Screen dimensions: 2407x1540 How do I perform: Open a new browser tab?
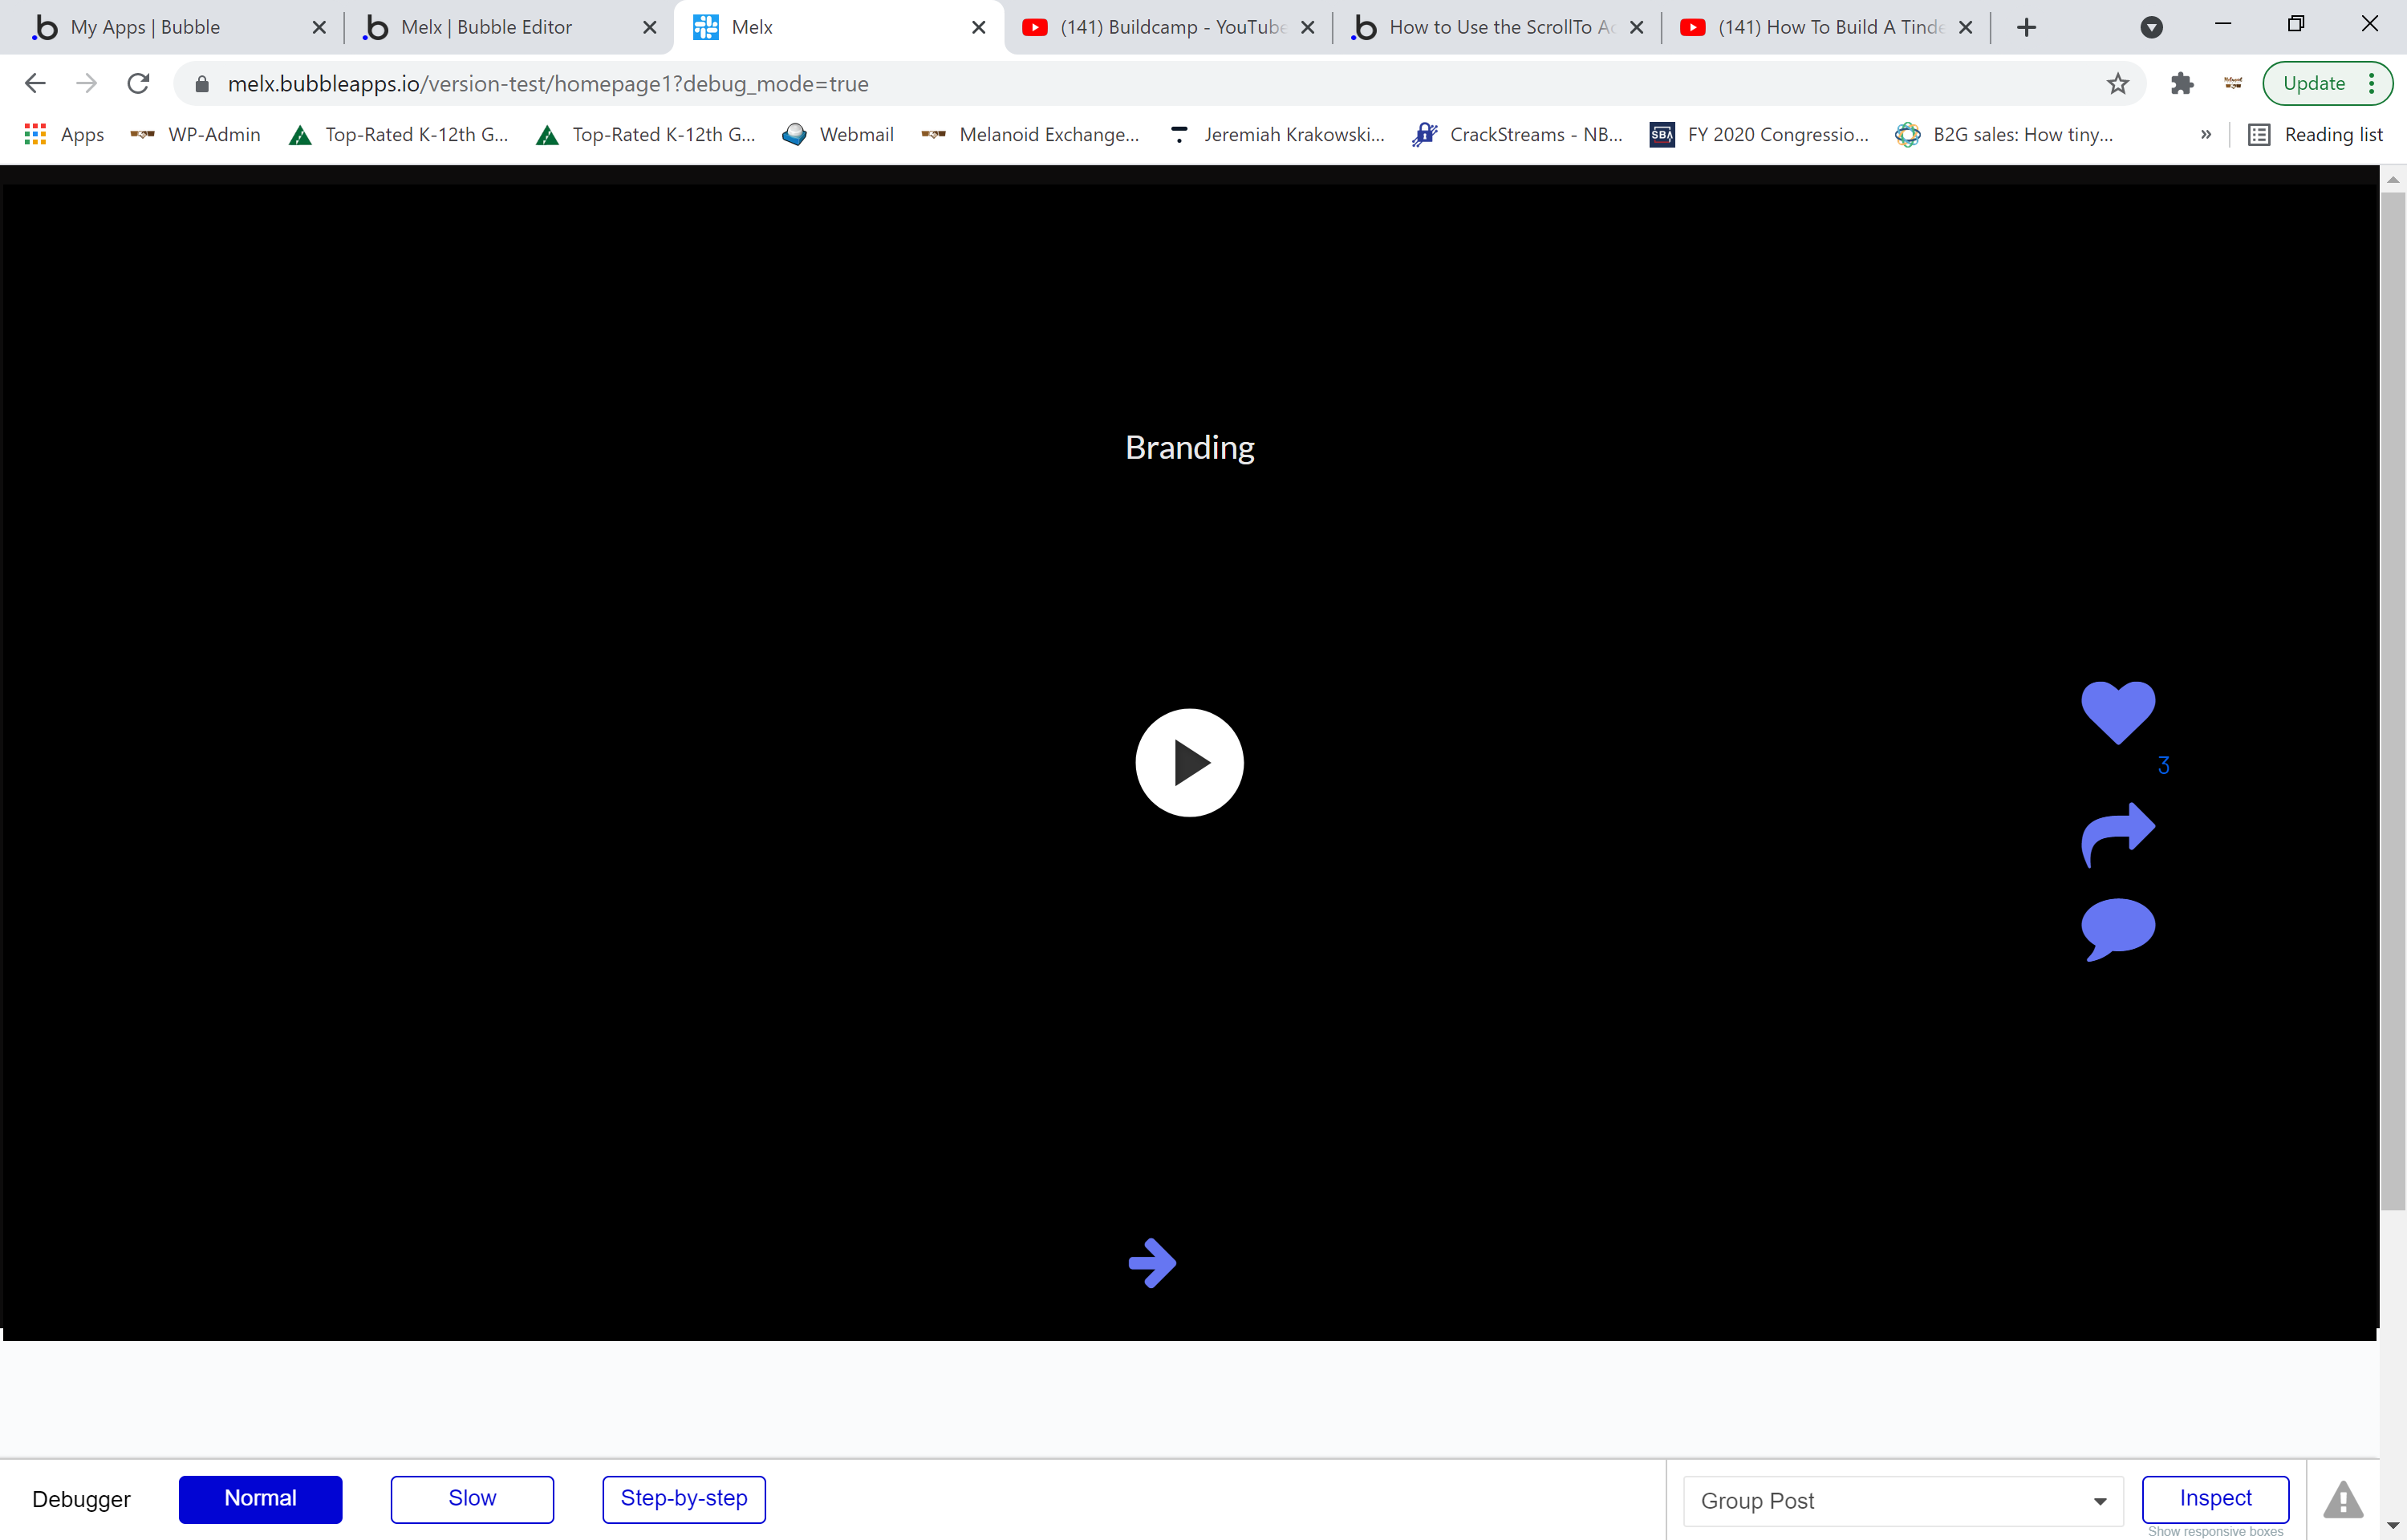(x=2026, y=27)
